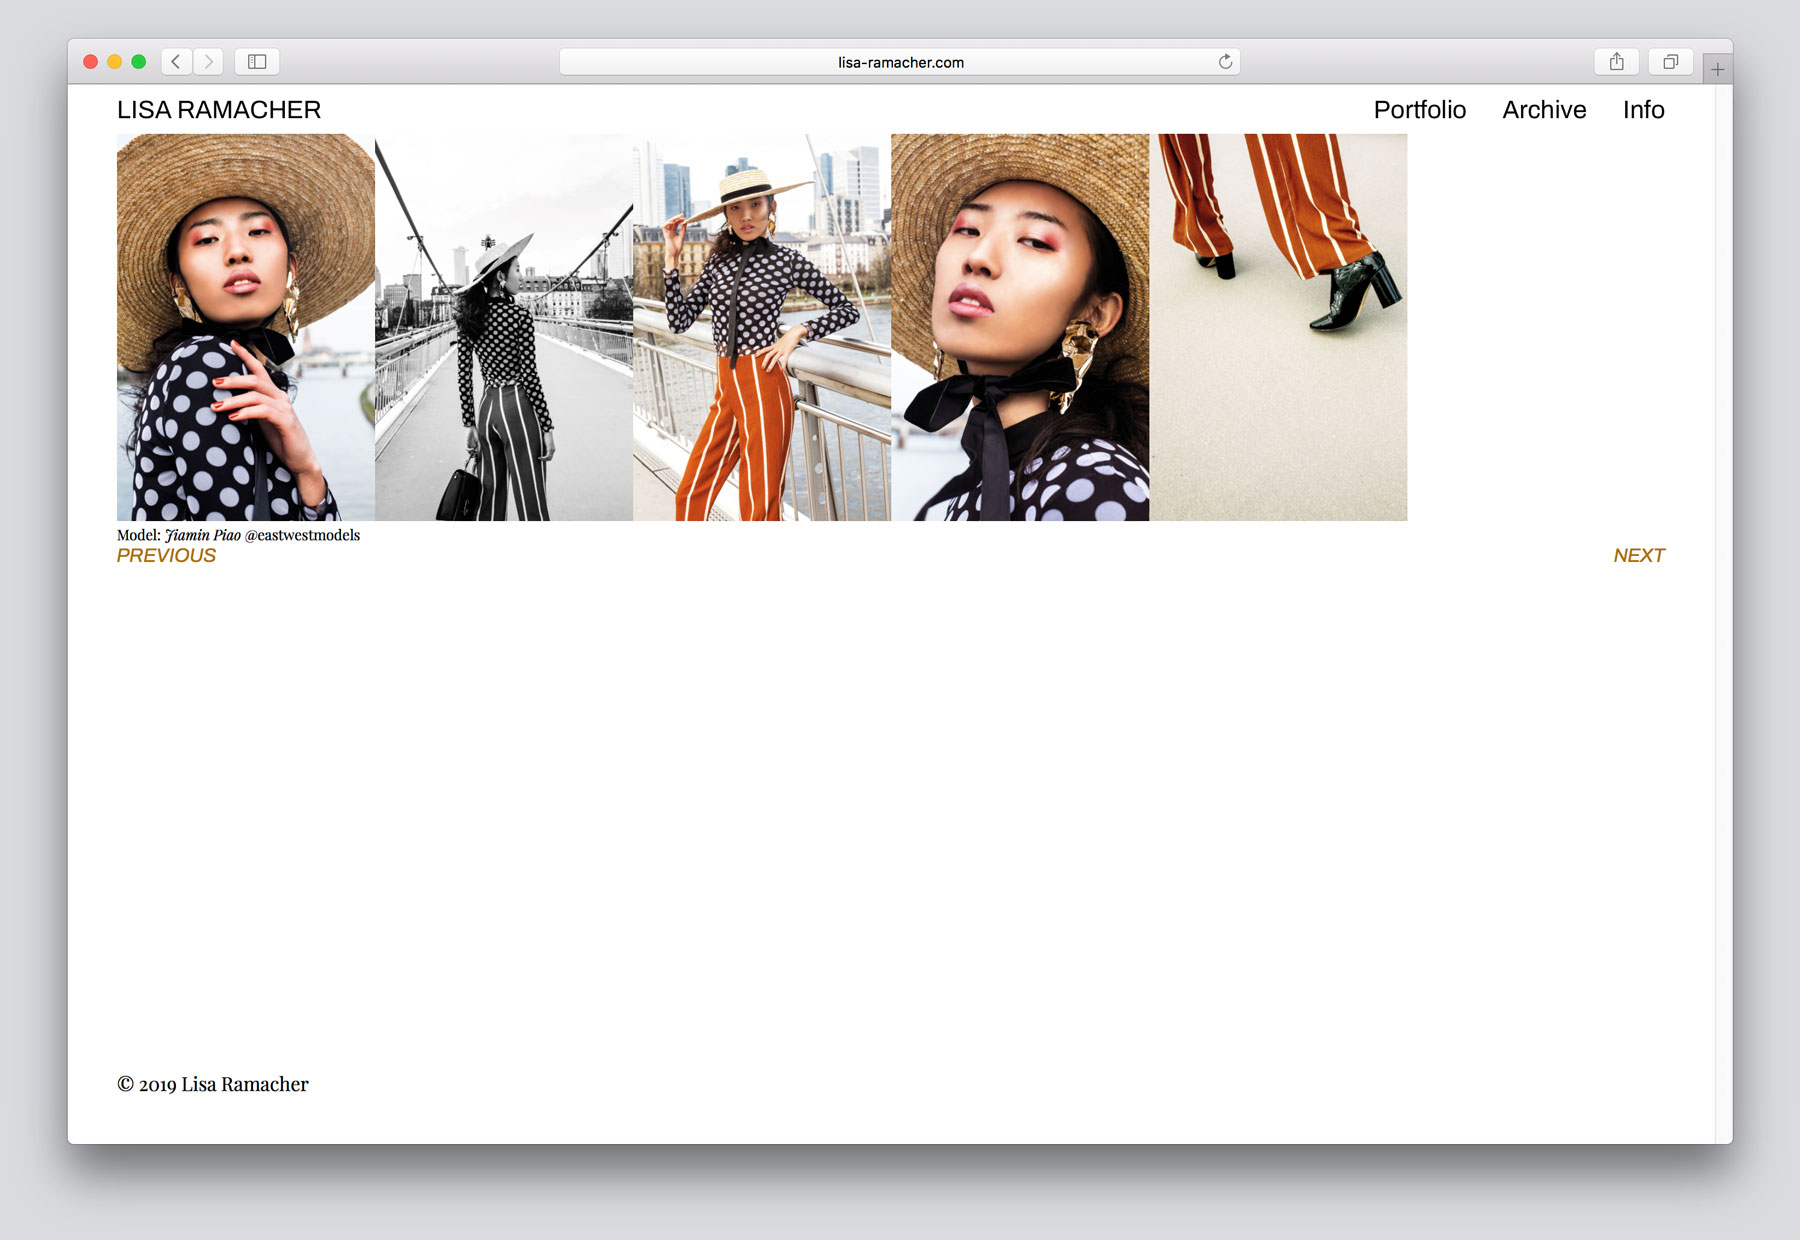Click the browser back arrow button
Screen dimensions: 1800x1240
pyautogui.click(x=176, y=62)
